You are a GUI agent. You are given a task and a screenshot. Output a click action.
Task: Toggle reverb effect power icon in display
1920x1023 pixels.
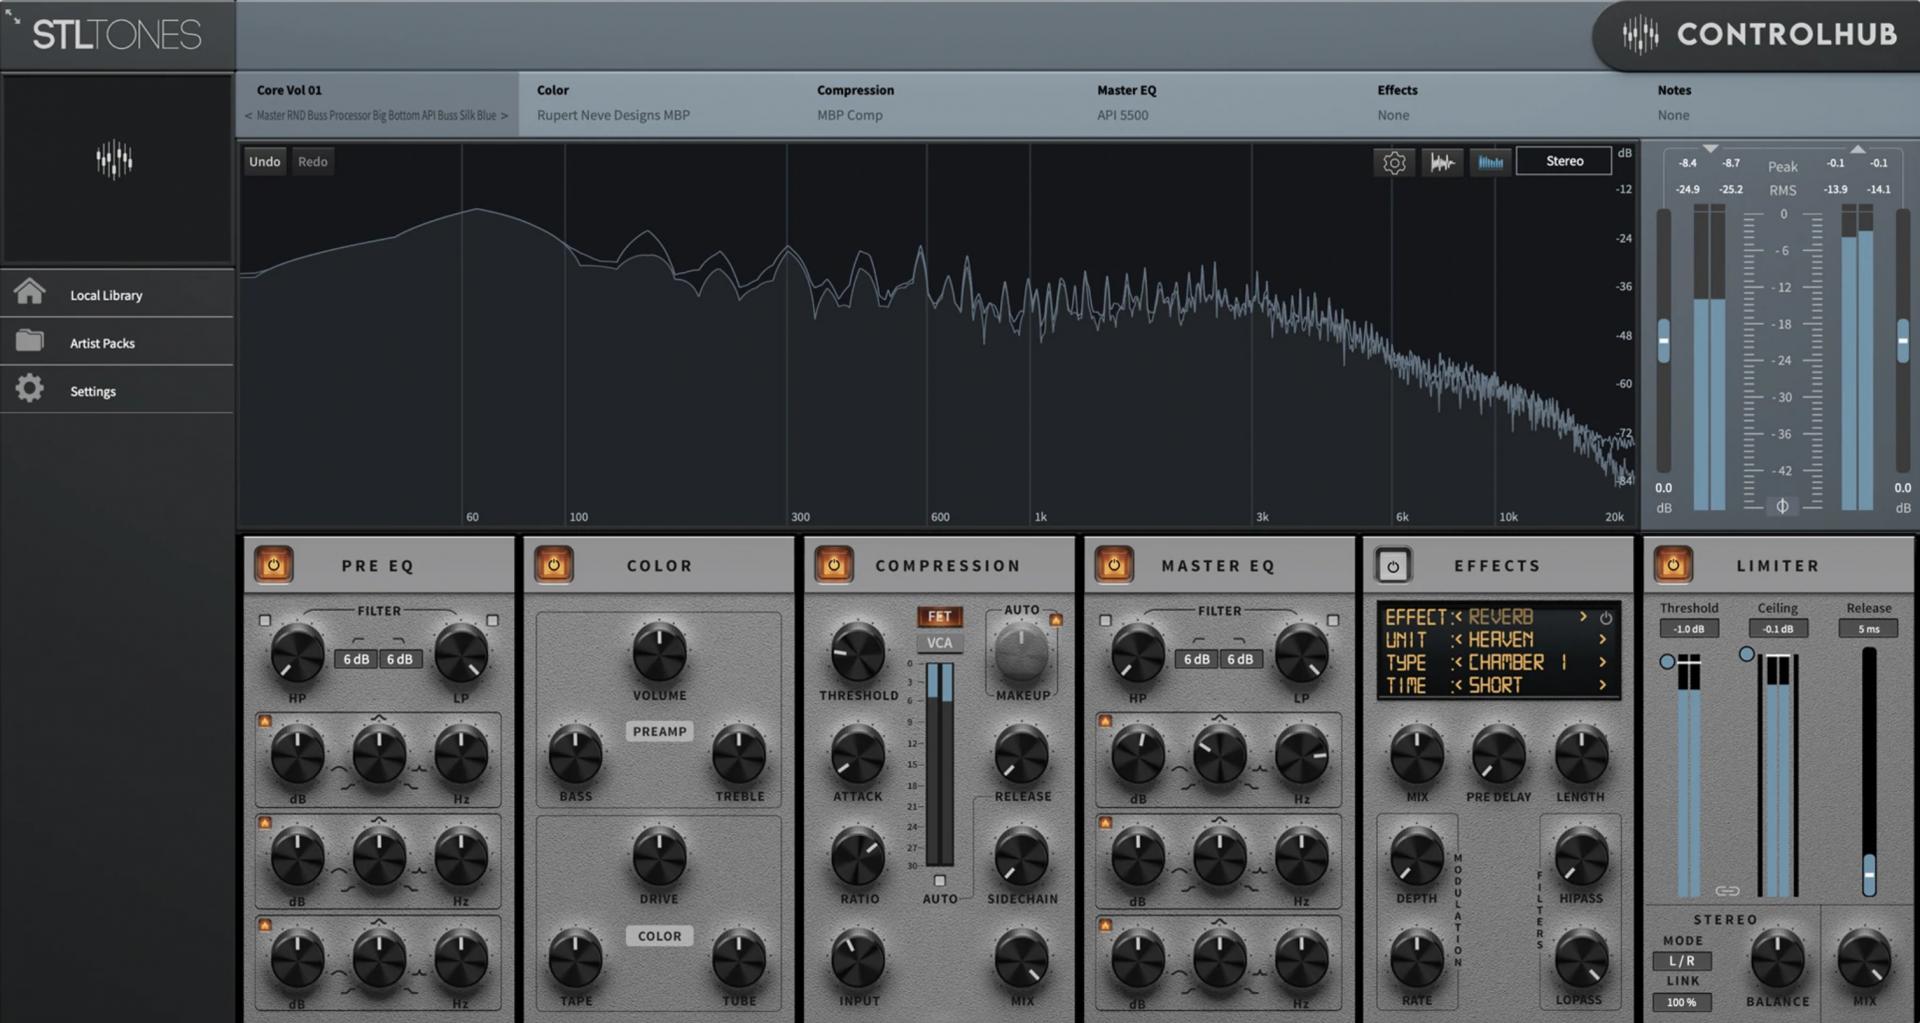click(x=1606, y=618)
